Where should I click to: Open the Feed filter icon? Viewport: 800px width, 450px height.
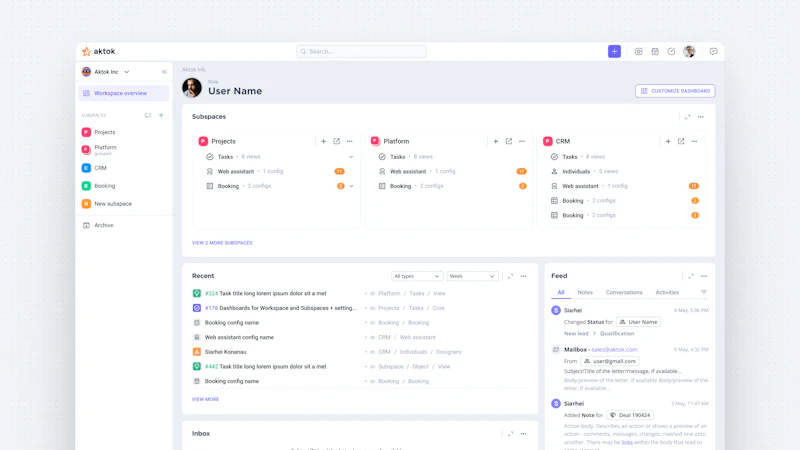(x=704, y=292)
